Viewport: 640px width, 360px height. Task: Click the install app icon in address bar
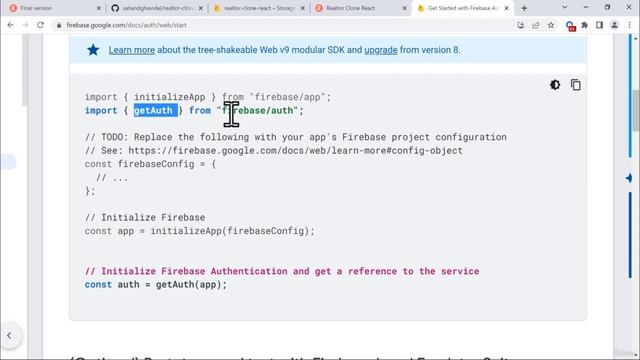[x=520, y=25]
